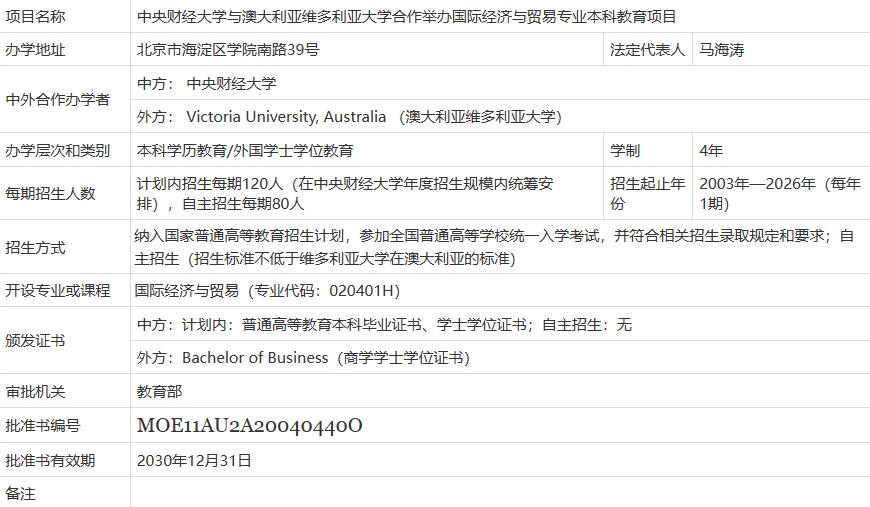Screen dimensions: 870x507
Task: Click 本科学历教育/外国学士学位教育 value
Action: [x=245, y=150]
